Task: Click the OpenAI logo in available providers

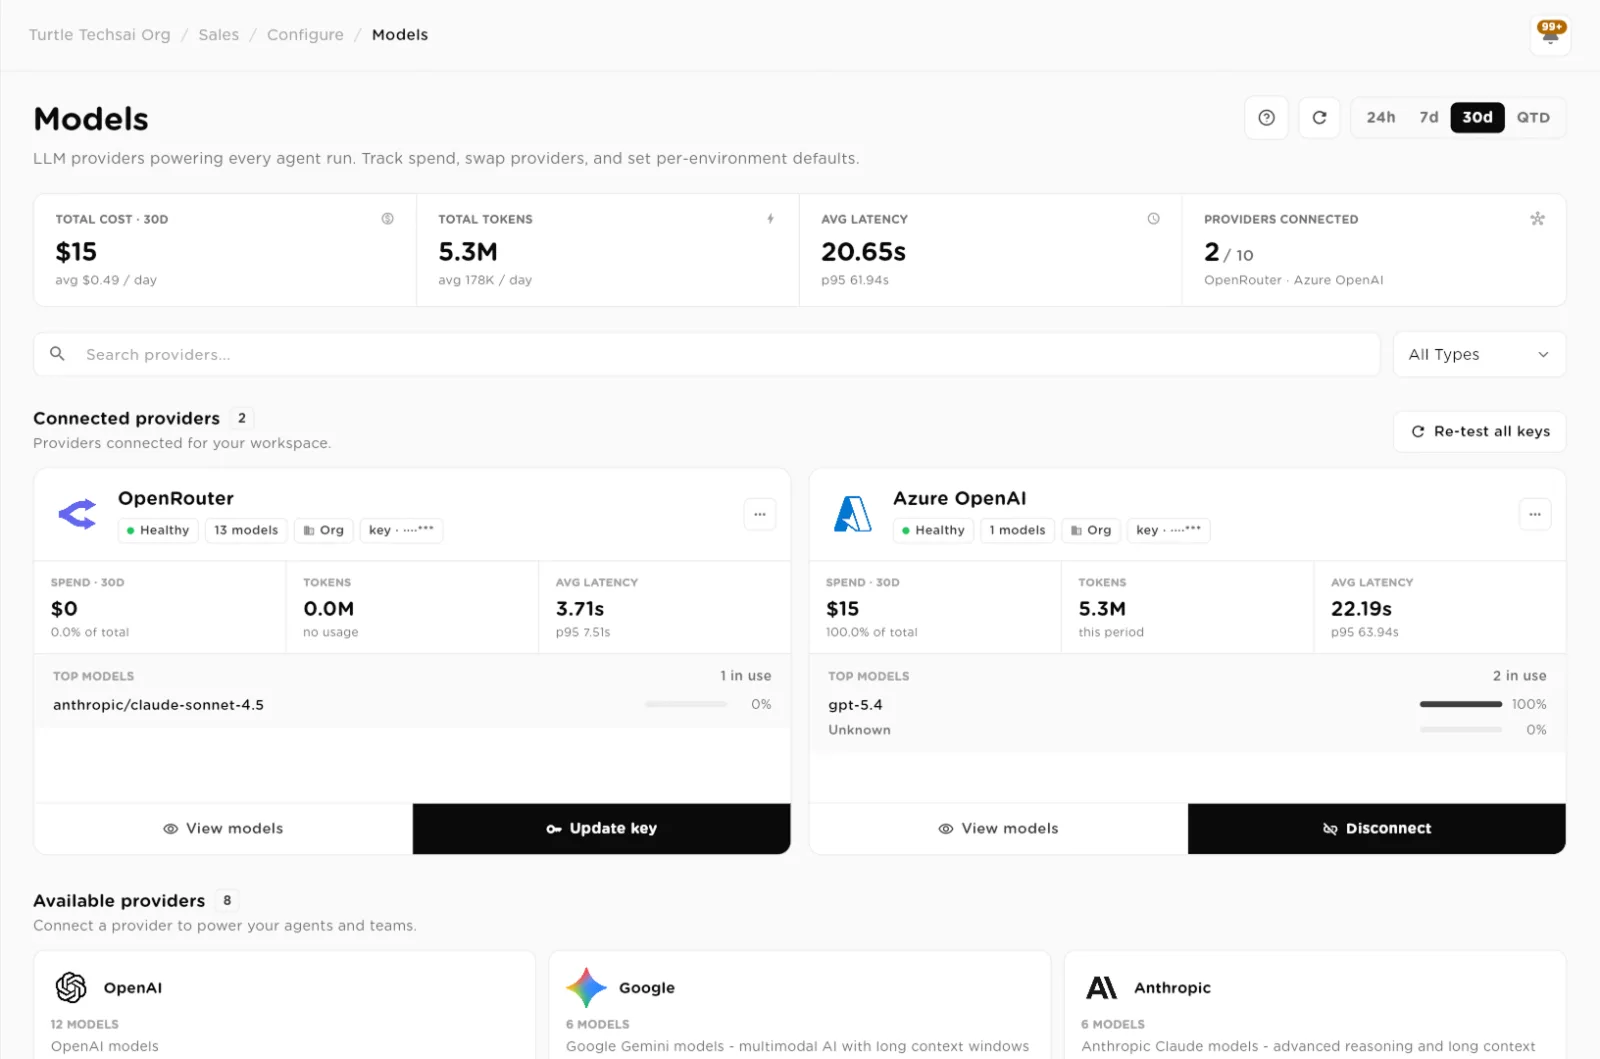Action: point(71,987)
